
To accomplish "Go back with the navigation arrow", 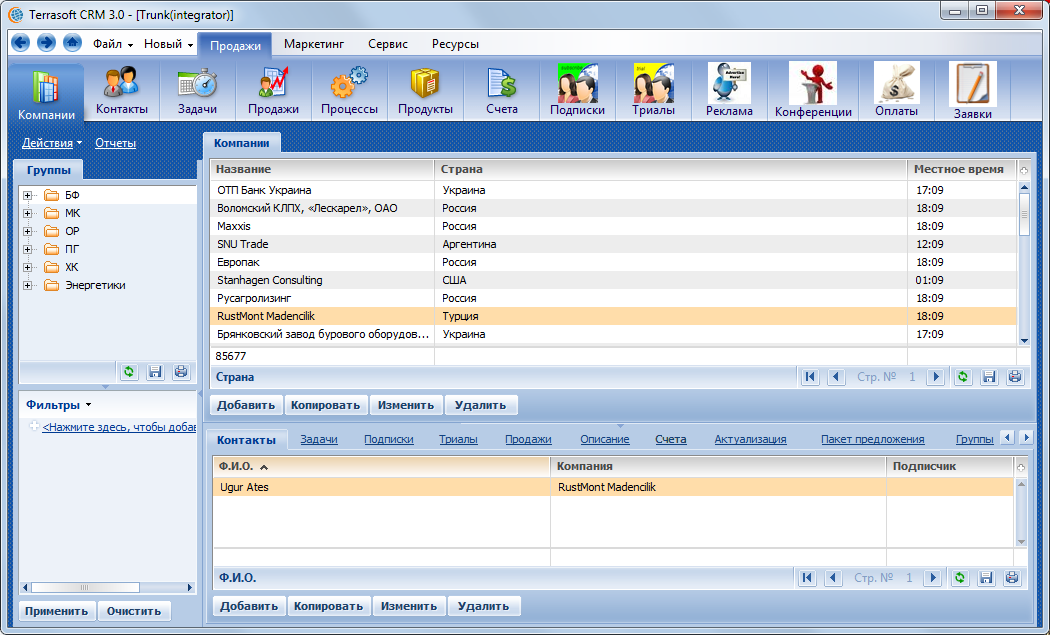I will click(x=21, y=44).
